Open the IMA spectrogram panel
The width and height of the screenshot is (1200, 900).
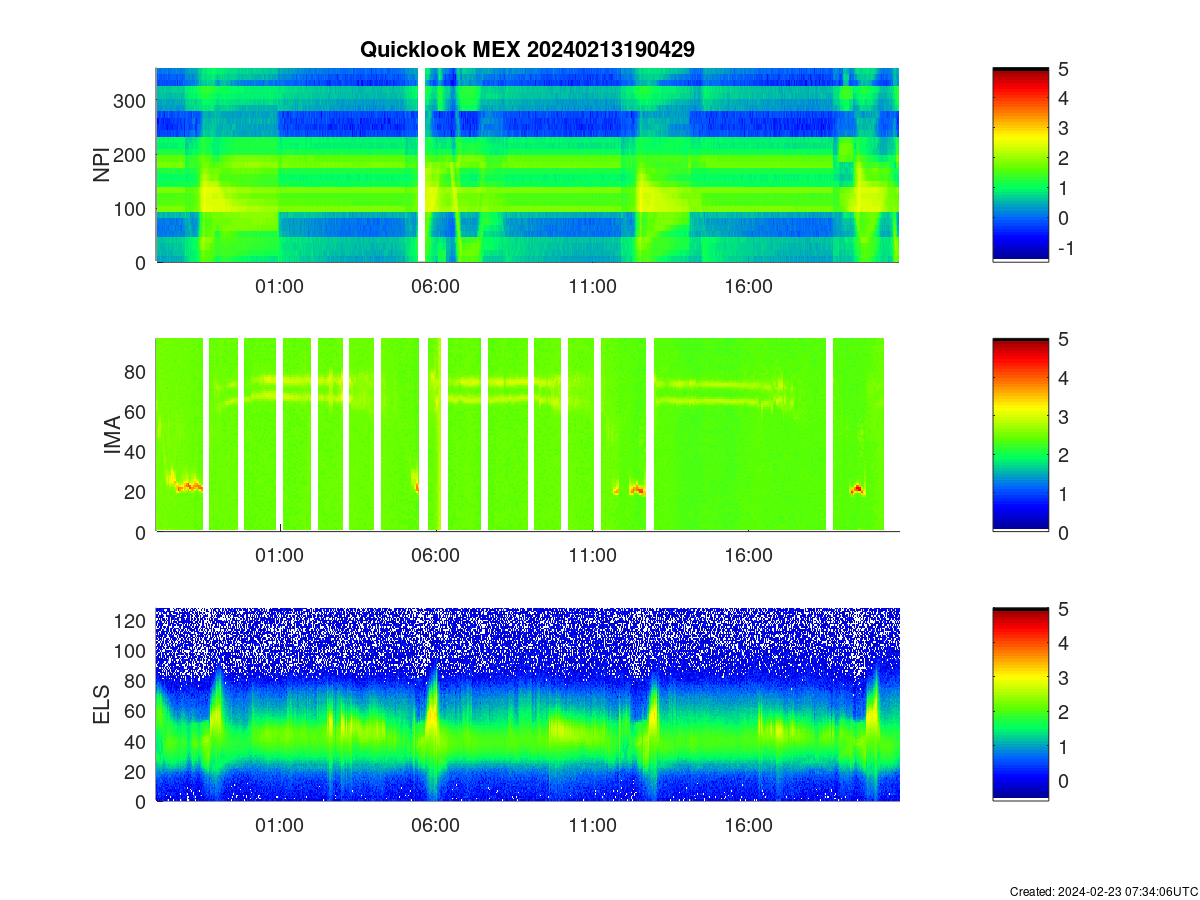pyautogui.click(x=527, y=434)
